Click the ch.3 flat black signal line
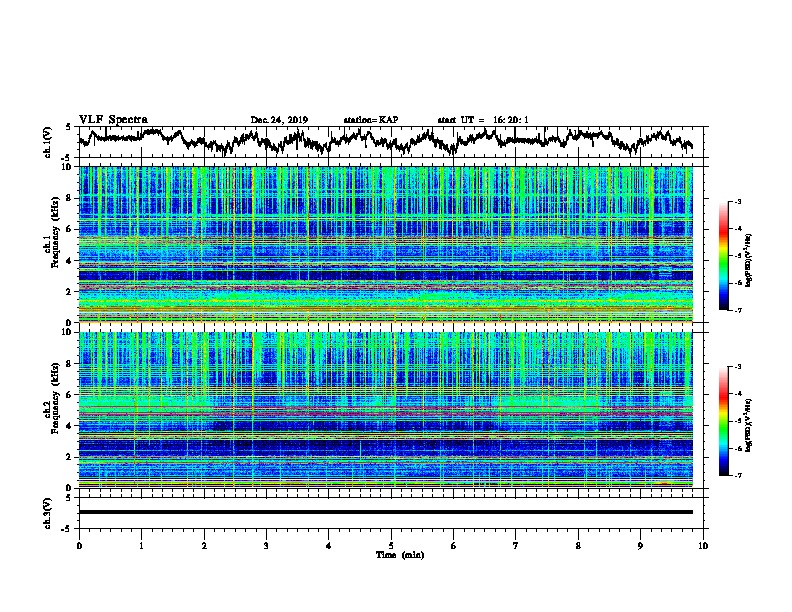792x612 pixels. [386, 512]
